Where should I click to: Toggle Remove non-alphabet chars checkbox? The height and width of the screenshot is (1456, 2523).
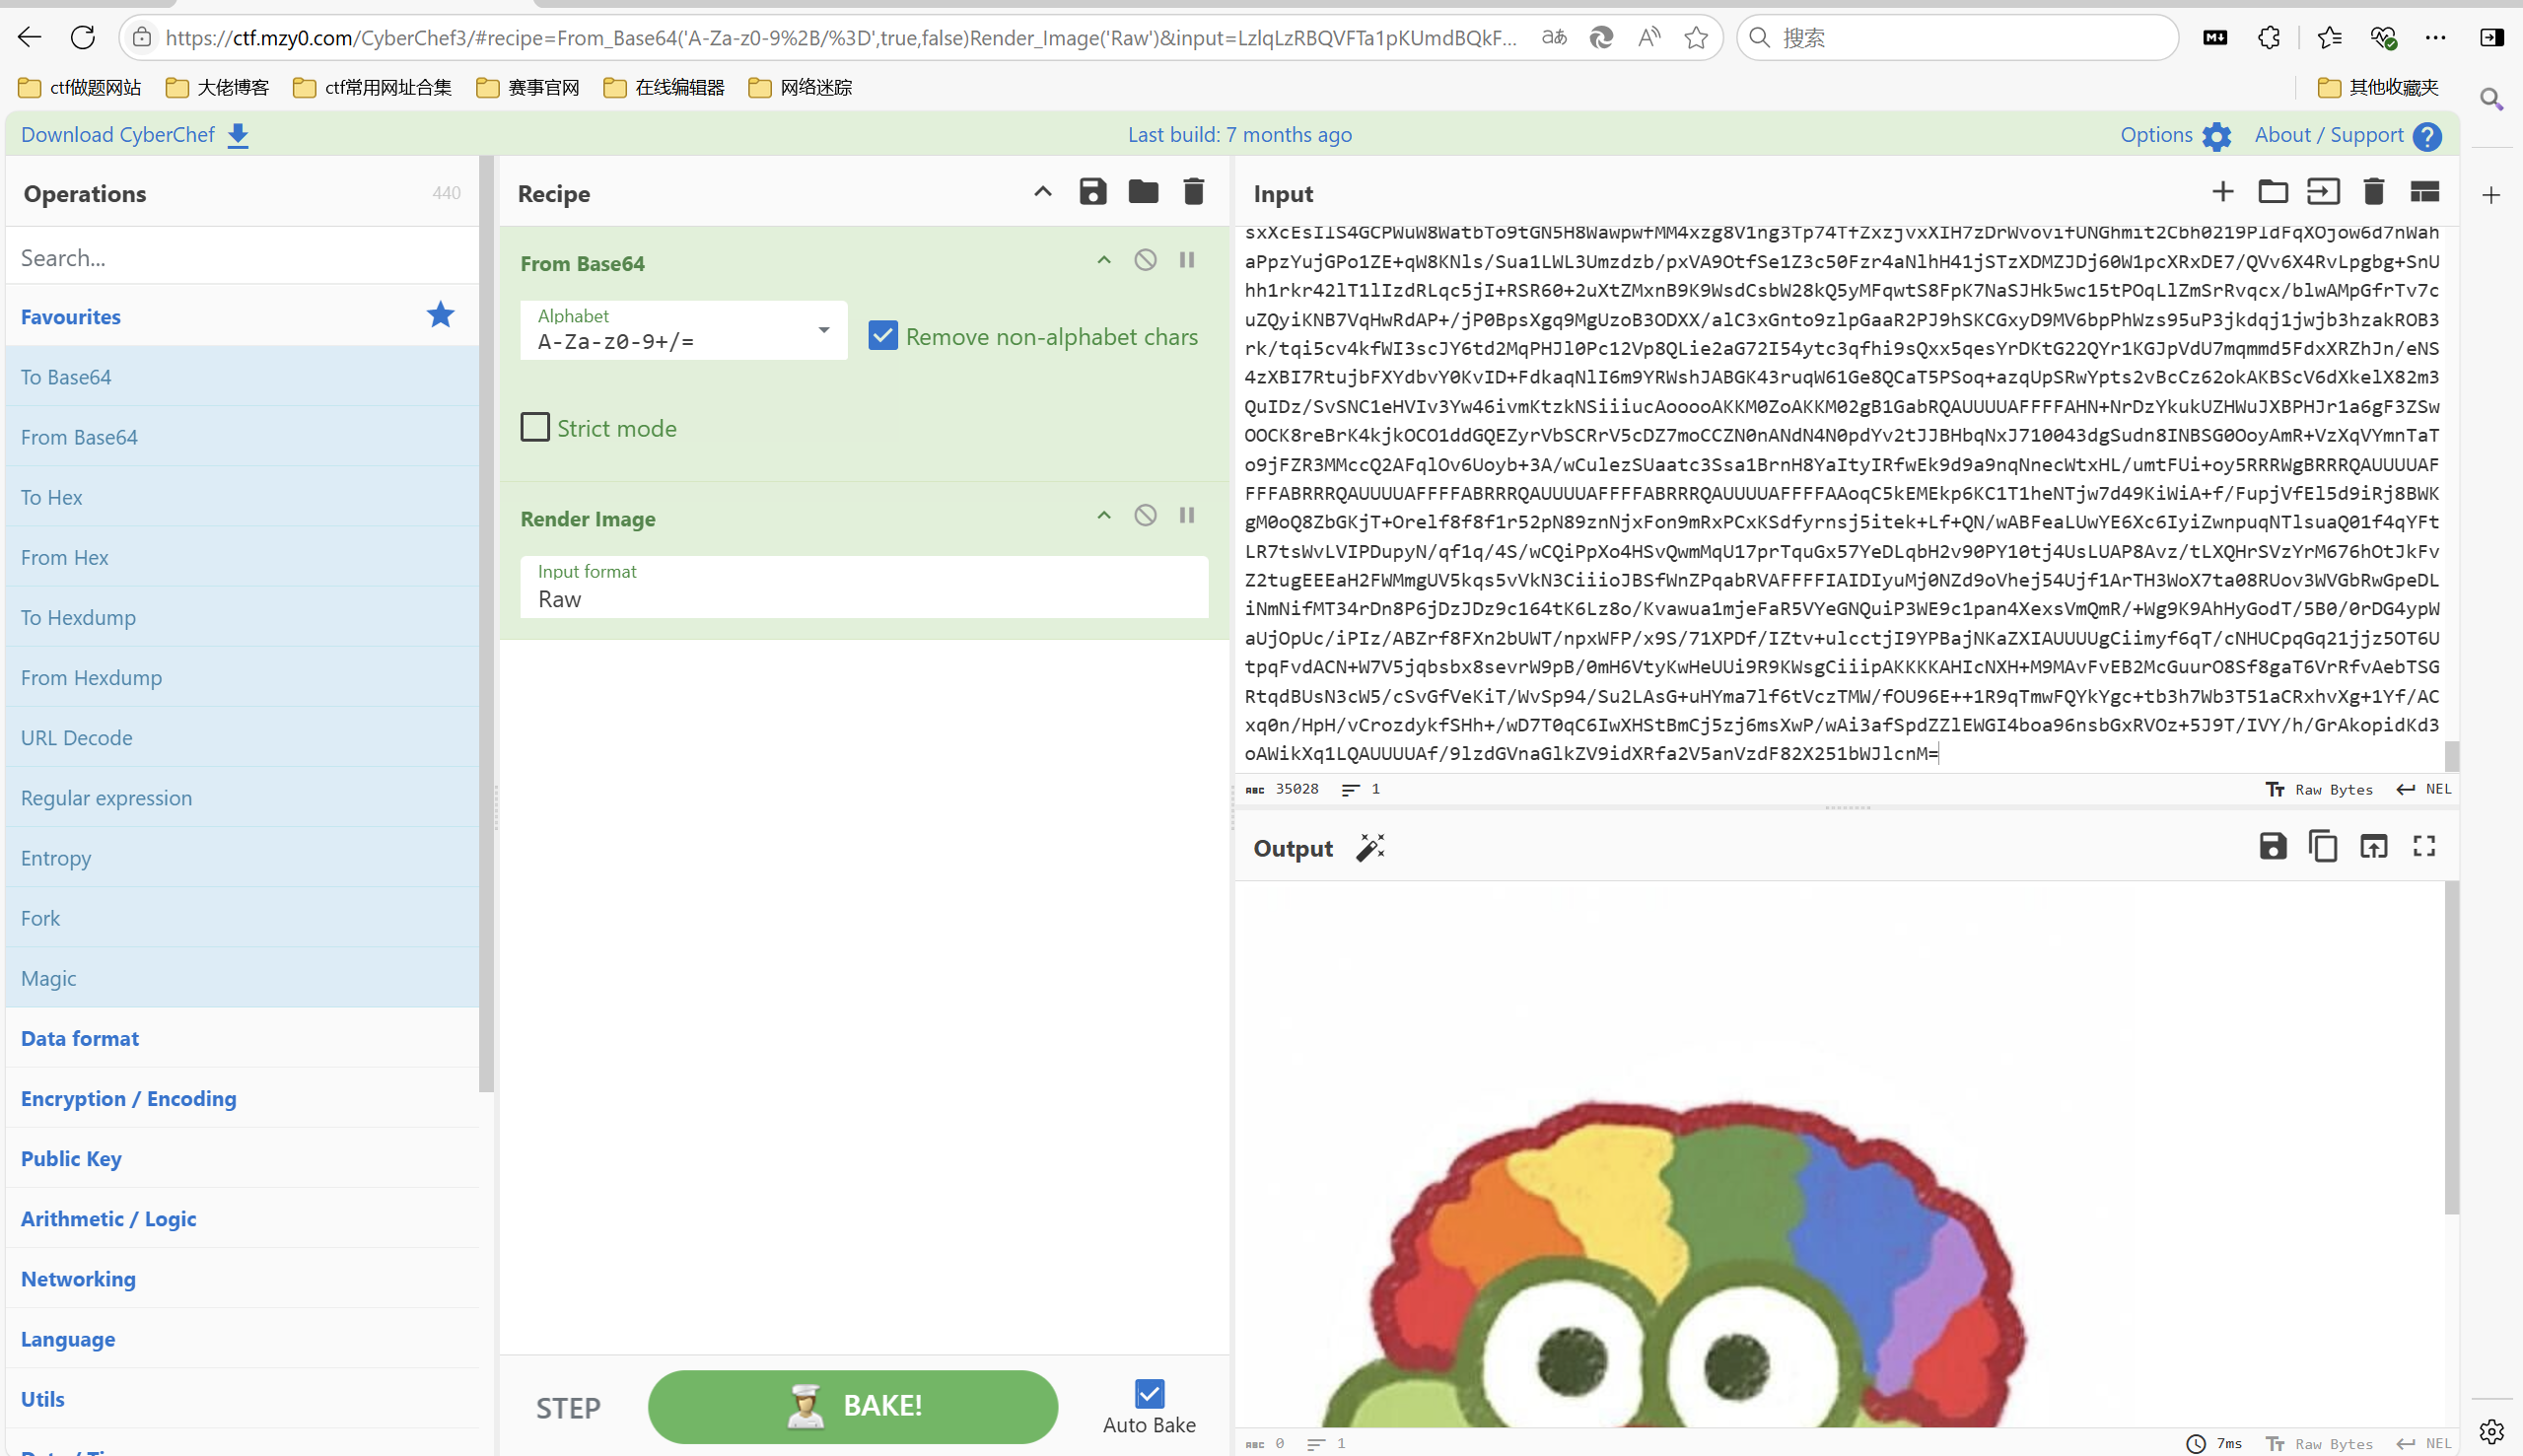click(882, 336)
